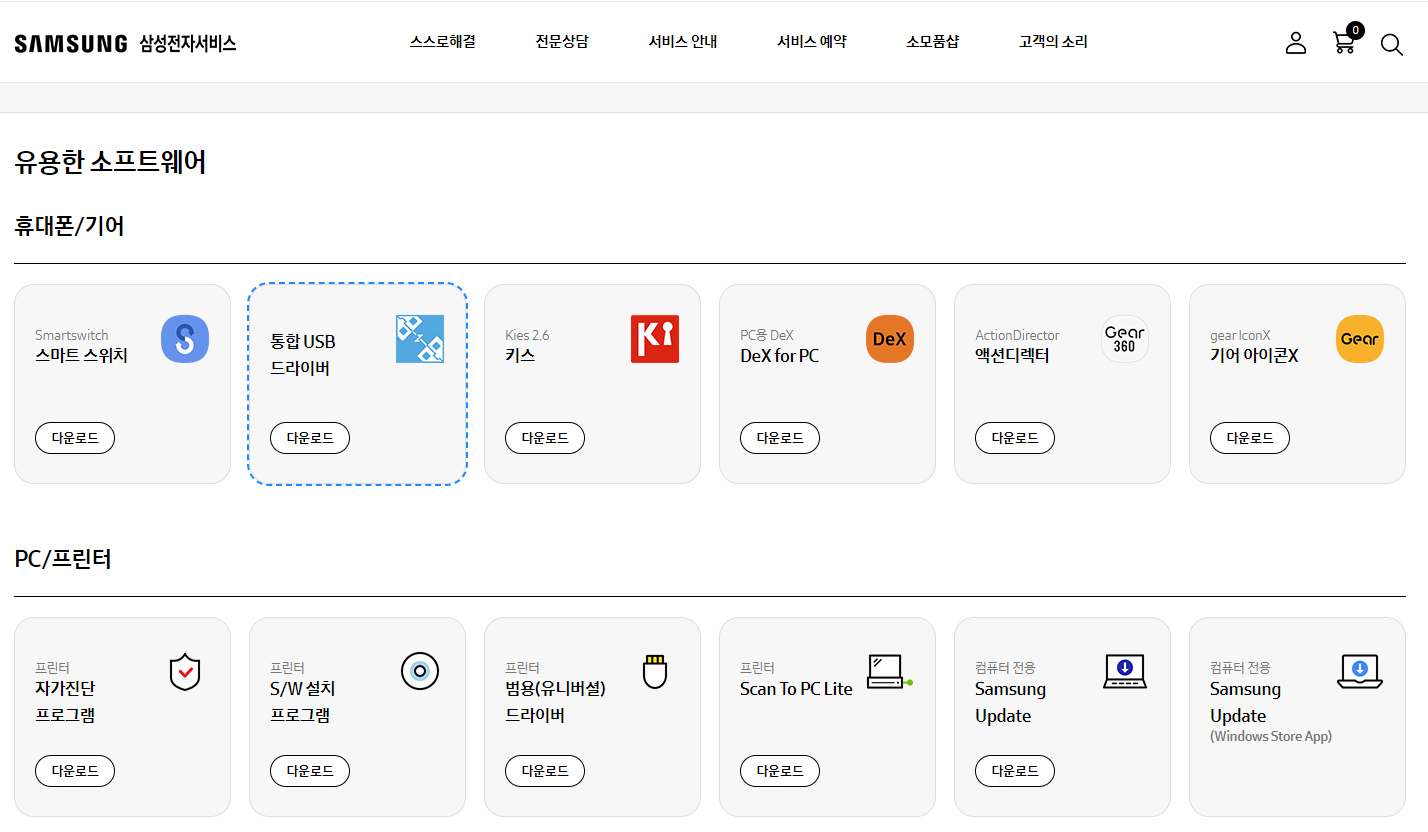Click the 휴대폰/기어 section heading
This screenshot has height=832, width=1428.
pyautogui.click(x=69, y=226)
